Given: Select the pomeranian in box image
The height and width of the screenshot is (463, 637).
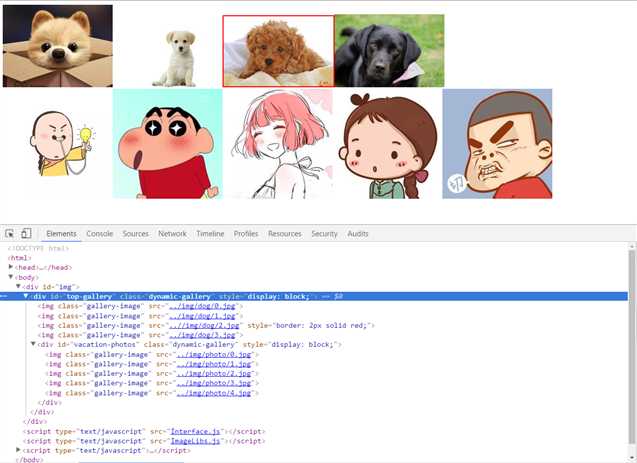Looking at the screenshot, I should coord(58,46).
